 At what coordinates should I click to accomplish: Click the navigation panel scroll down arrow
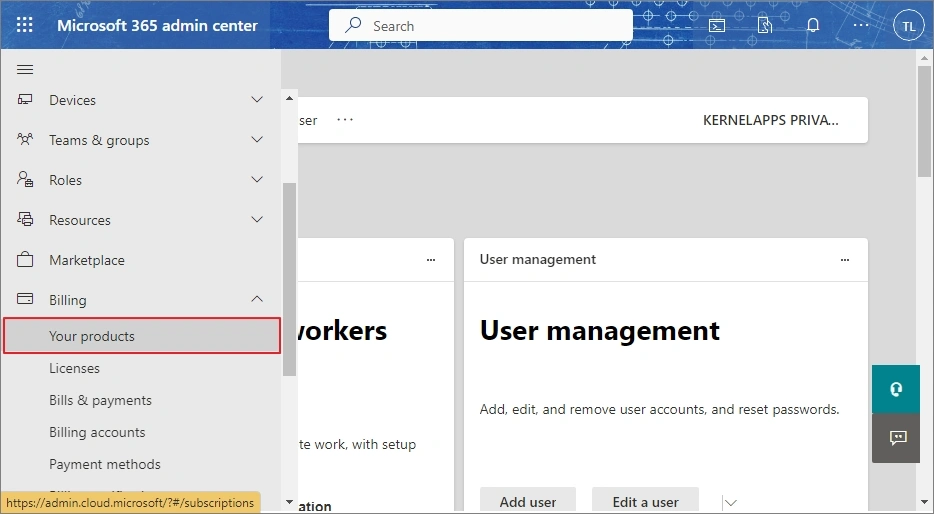[289, 502]
